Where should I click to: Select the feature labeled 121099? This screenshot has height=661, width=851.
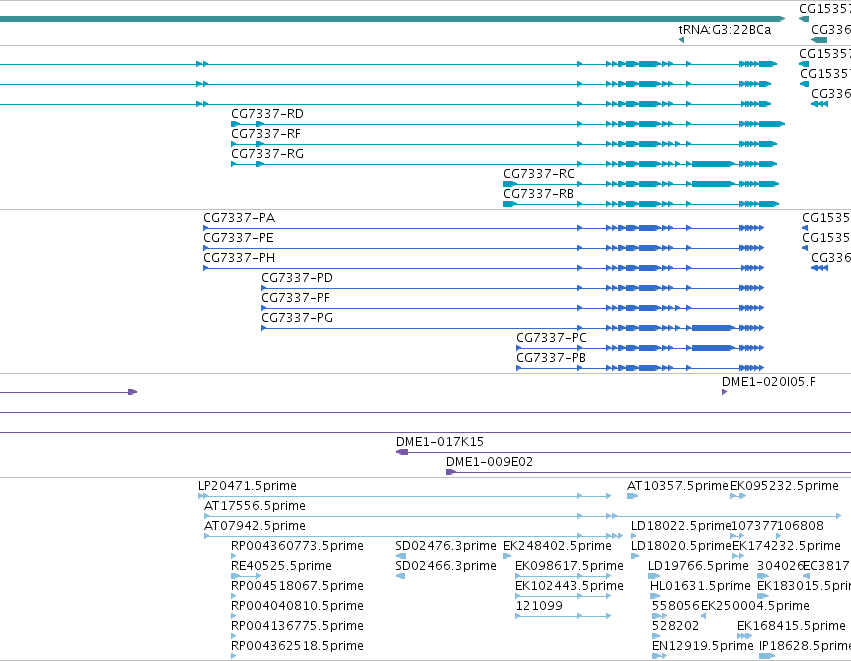(x=538, y=606)
